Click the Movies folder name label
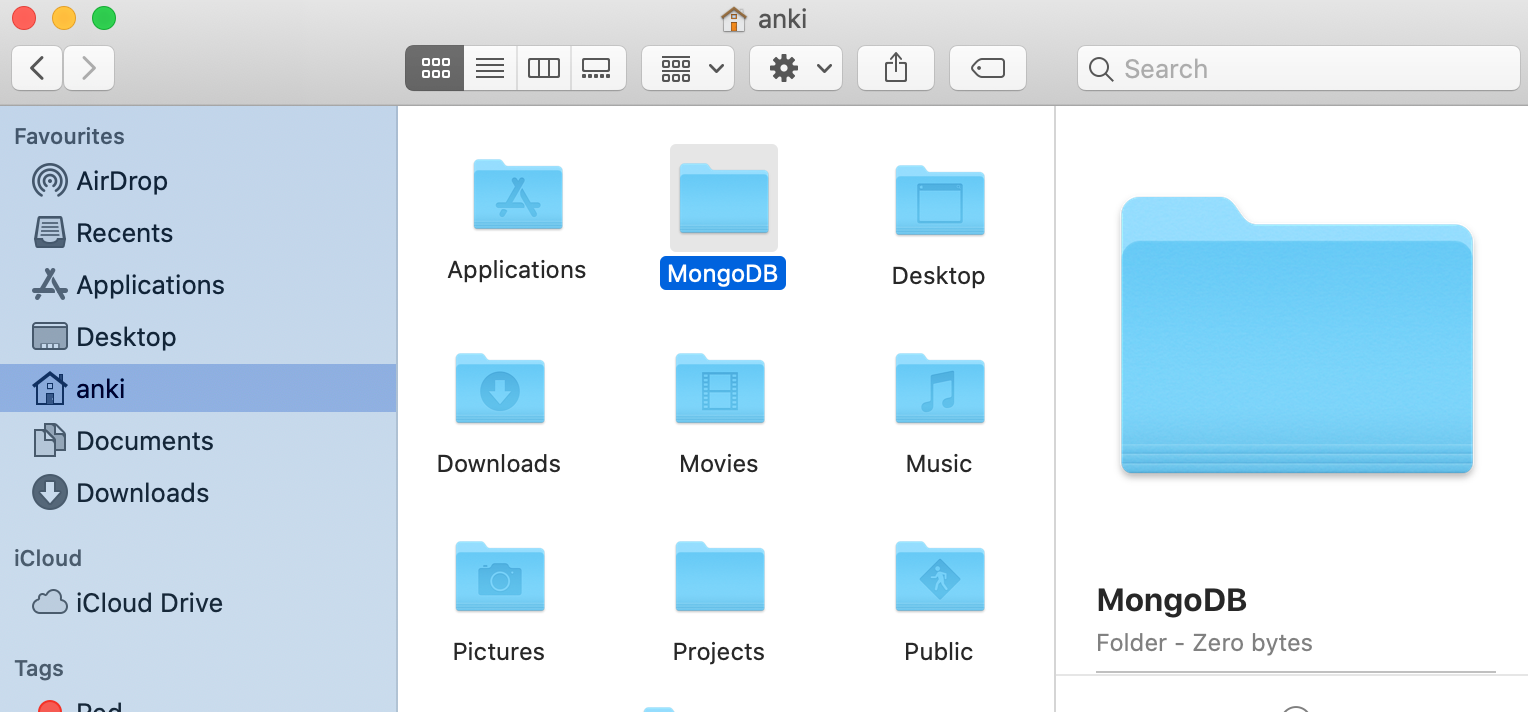The width and height of the screenshot is (1528, 712). click(x=719, y=464)
